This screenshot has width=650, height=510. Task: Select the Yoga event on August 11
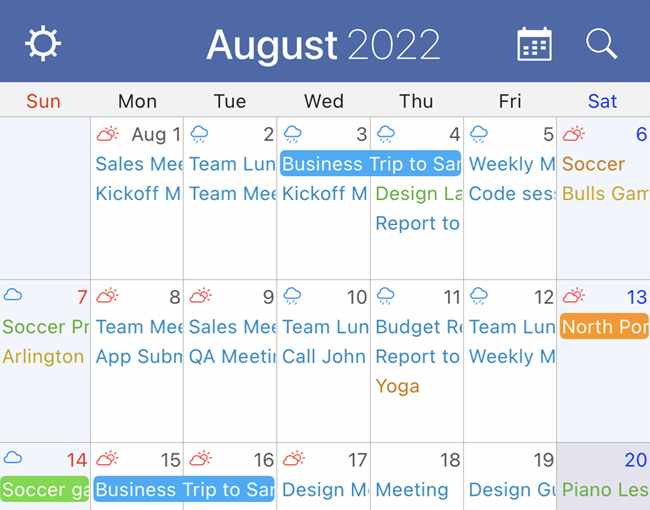click(397, 386)
